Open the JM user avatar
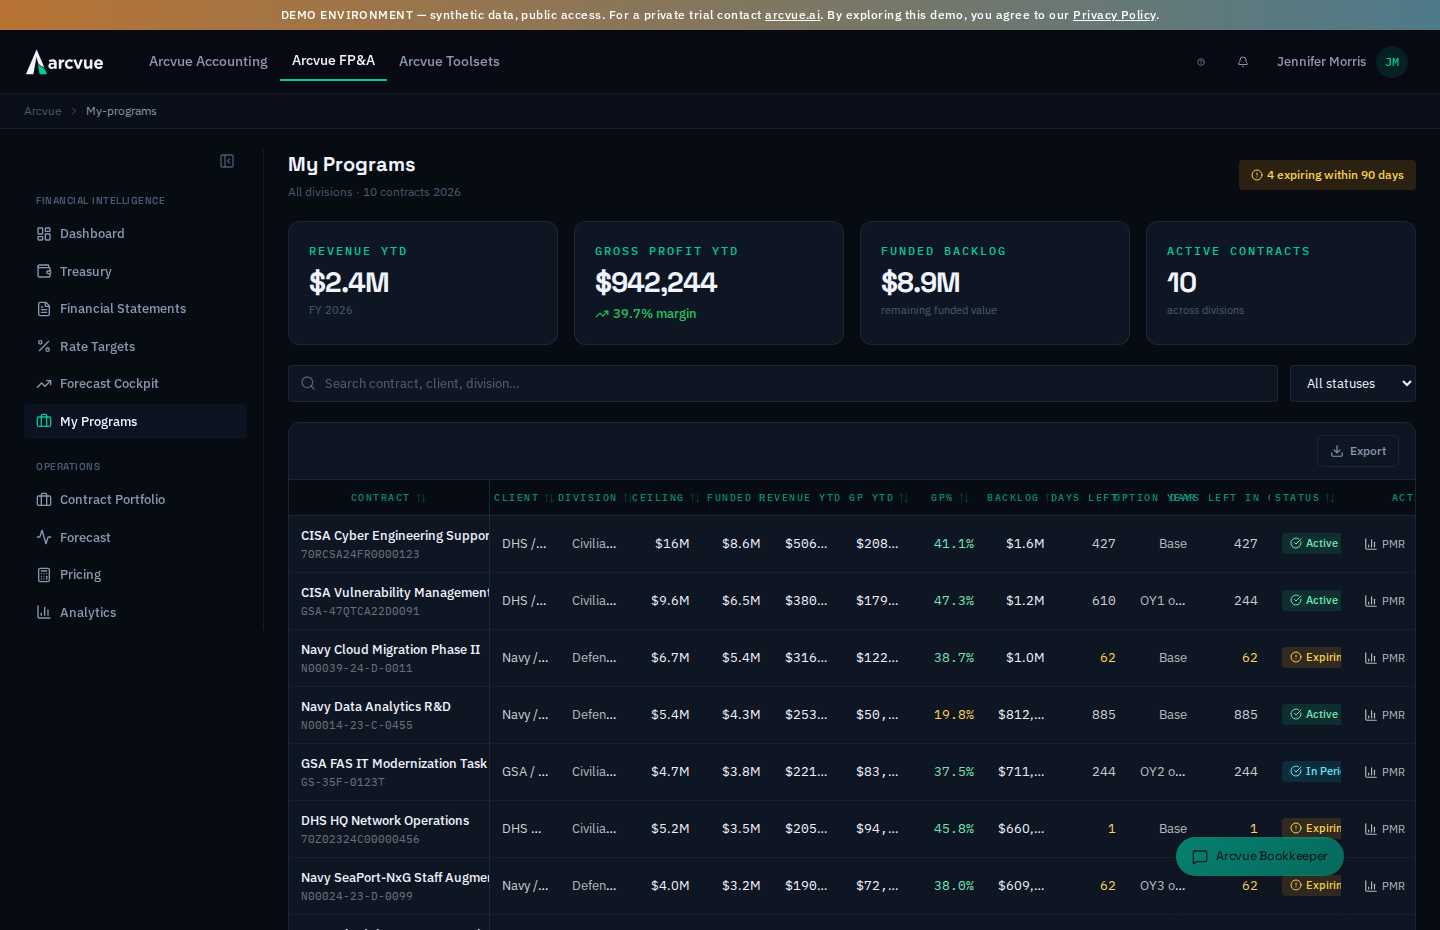Viewport: 1440px width, 930px height. 1392,62
